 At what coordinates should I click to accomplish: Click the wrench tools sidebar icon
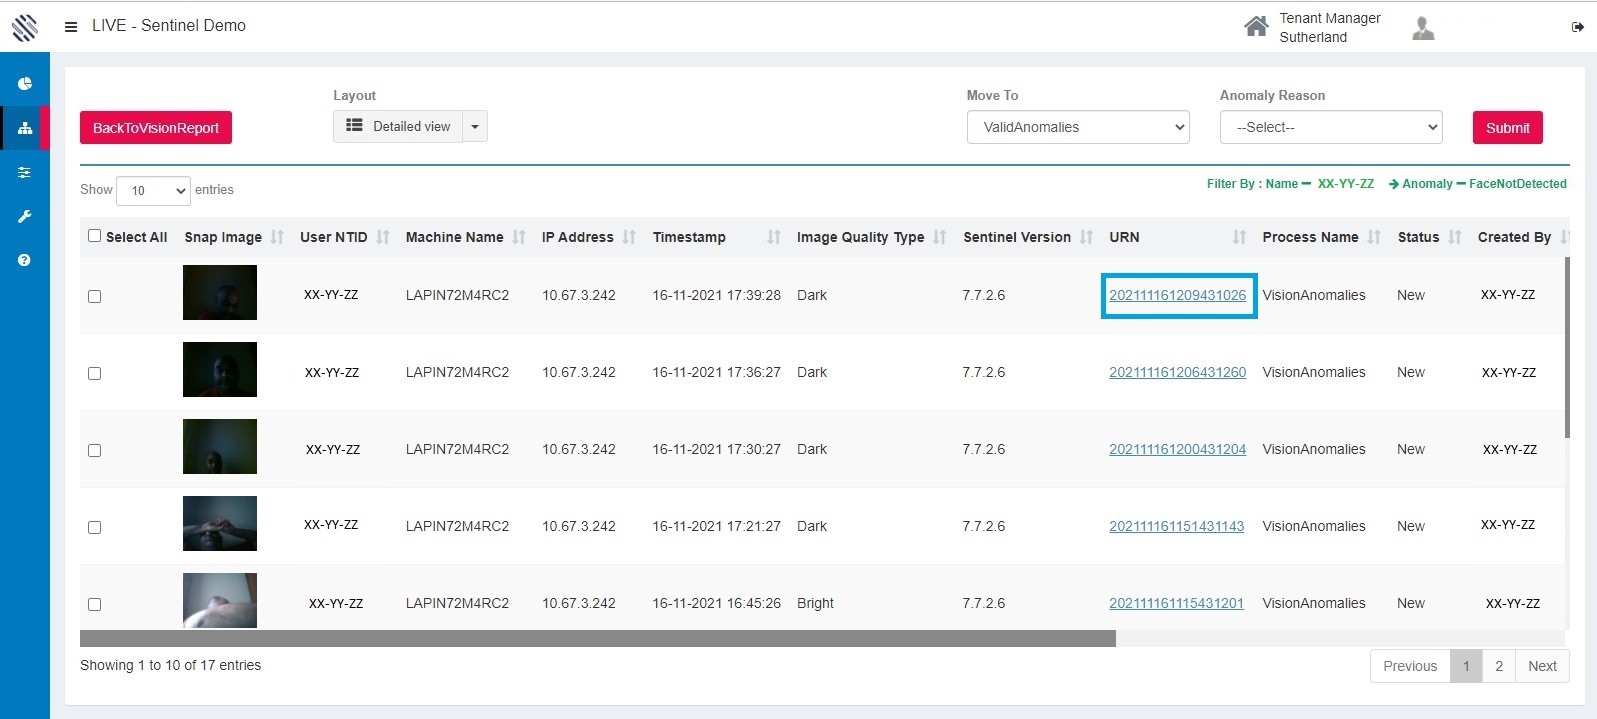coord(25,216)
